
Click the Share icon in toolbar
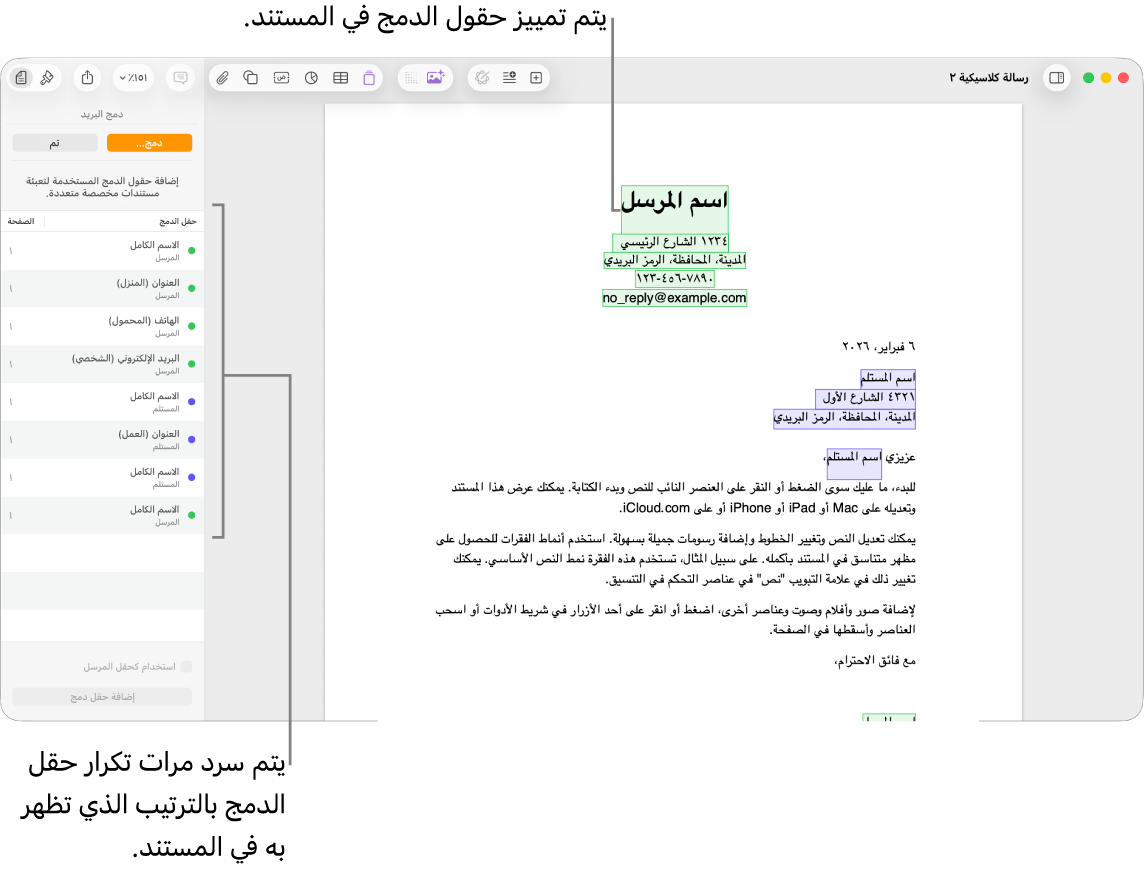coord(88,77)
